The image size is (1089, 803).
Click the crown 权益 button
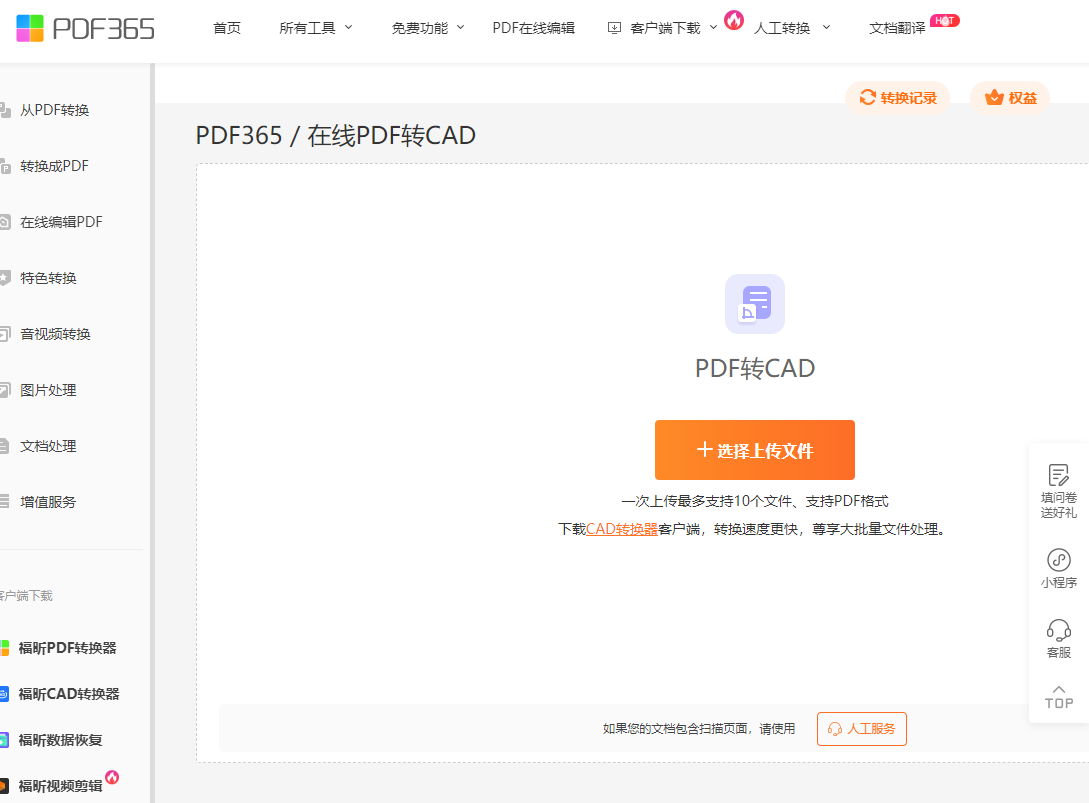(x=1010, y=98)
